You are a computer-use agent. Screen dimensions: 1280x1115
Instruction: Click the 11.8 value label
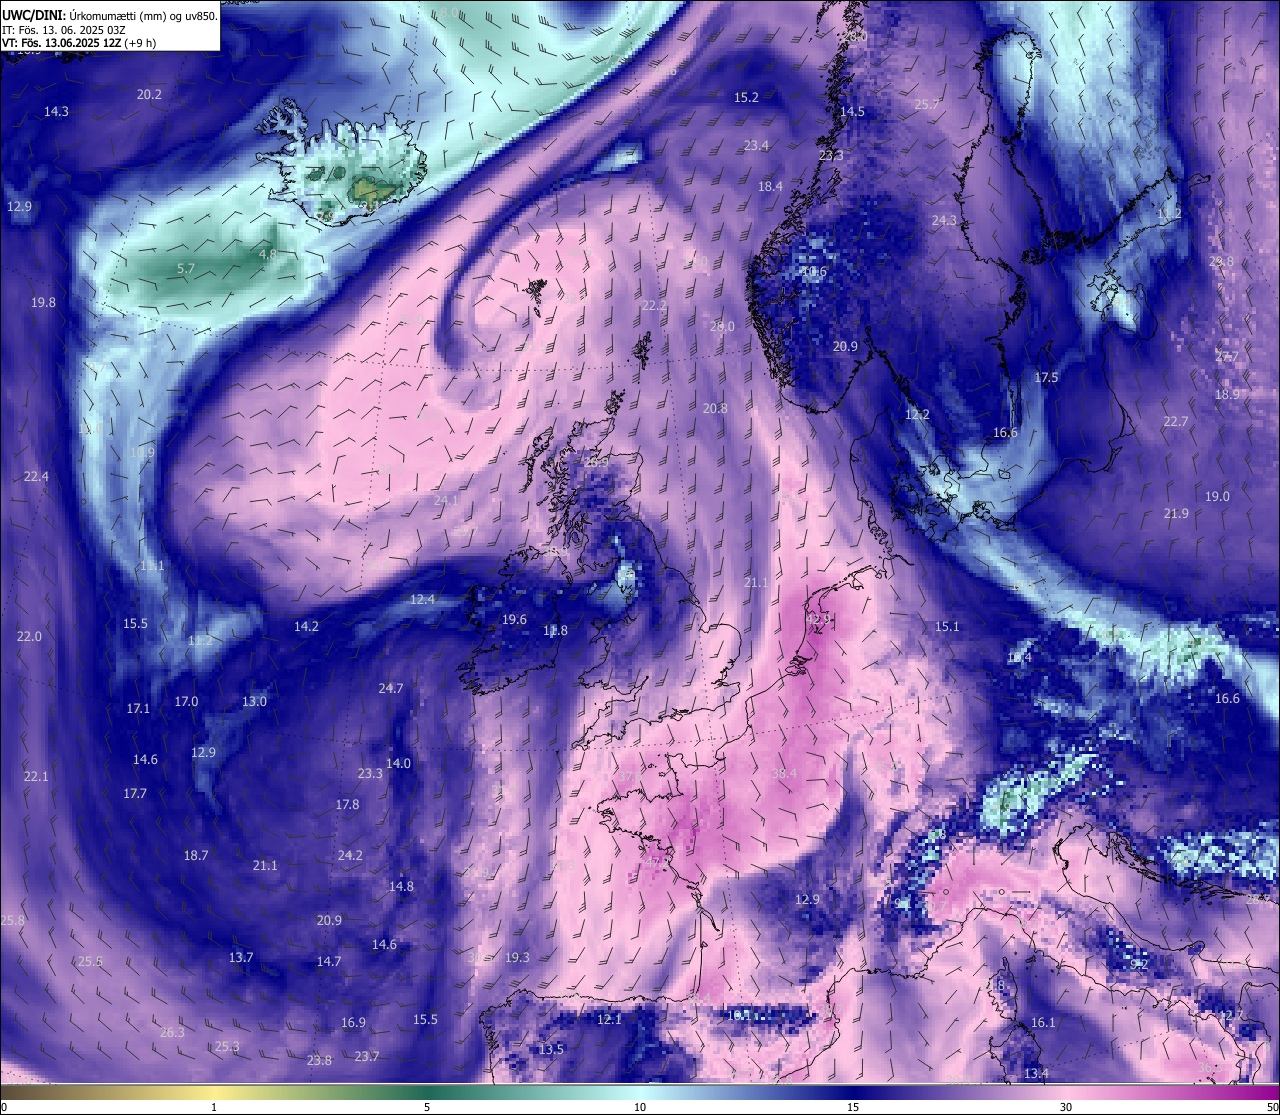click(555, 630)
